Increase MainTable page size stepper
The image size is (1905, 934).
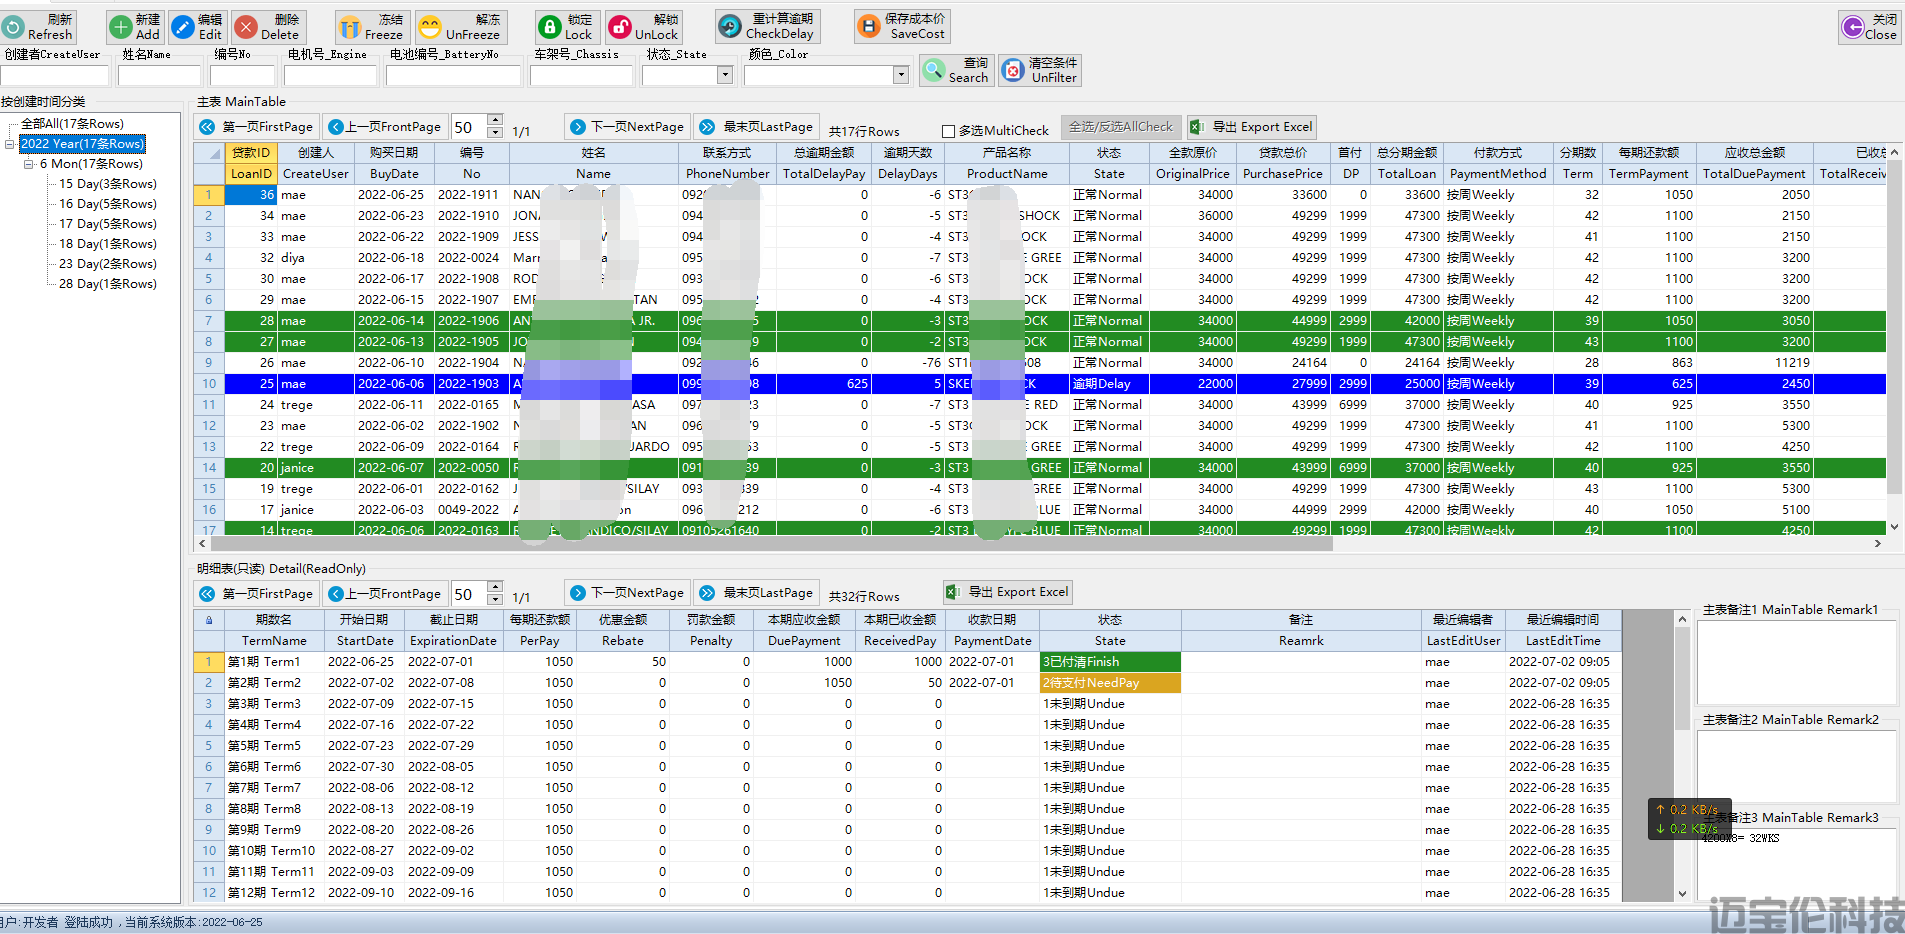495,121
